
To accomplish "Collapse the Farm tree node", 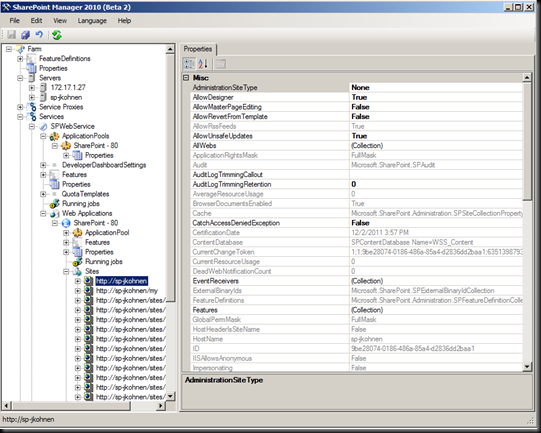I will click(9, 49).
